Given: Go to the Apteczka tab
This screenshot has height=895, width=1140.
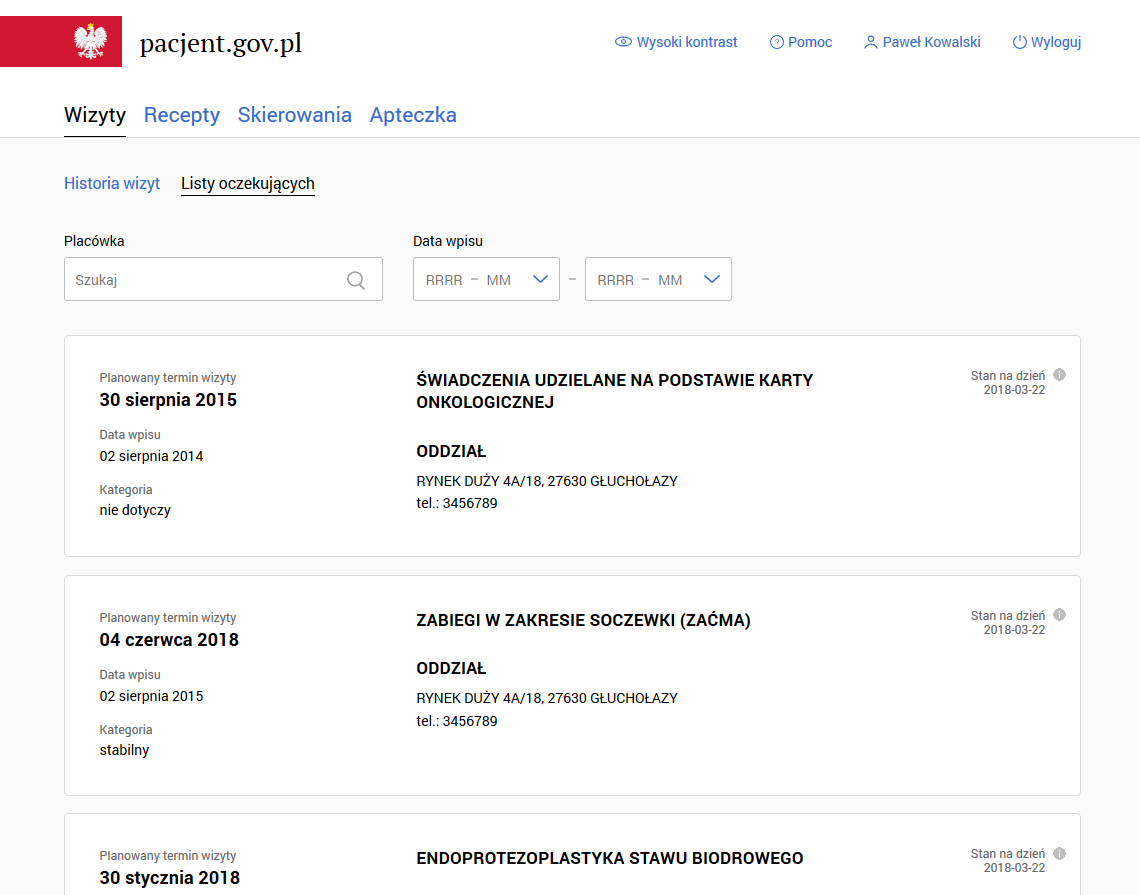Looking at the screenshot, I should pyautogui.click(x=413, y=115).
